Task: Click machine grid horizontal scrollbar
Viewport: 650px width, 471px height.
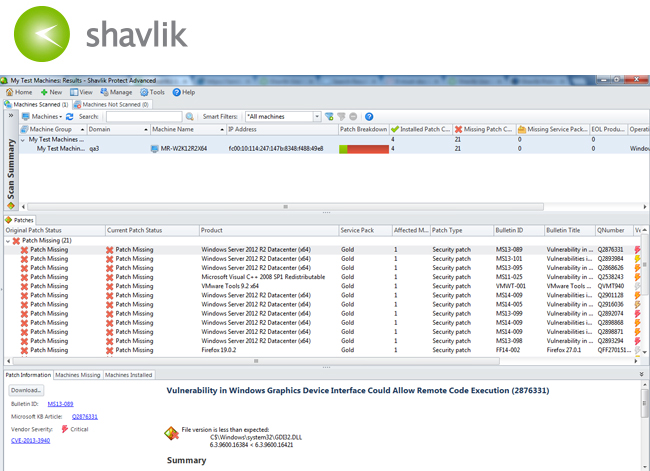Action: 285,206
